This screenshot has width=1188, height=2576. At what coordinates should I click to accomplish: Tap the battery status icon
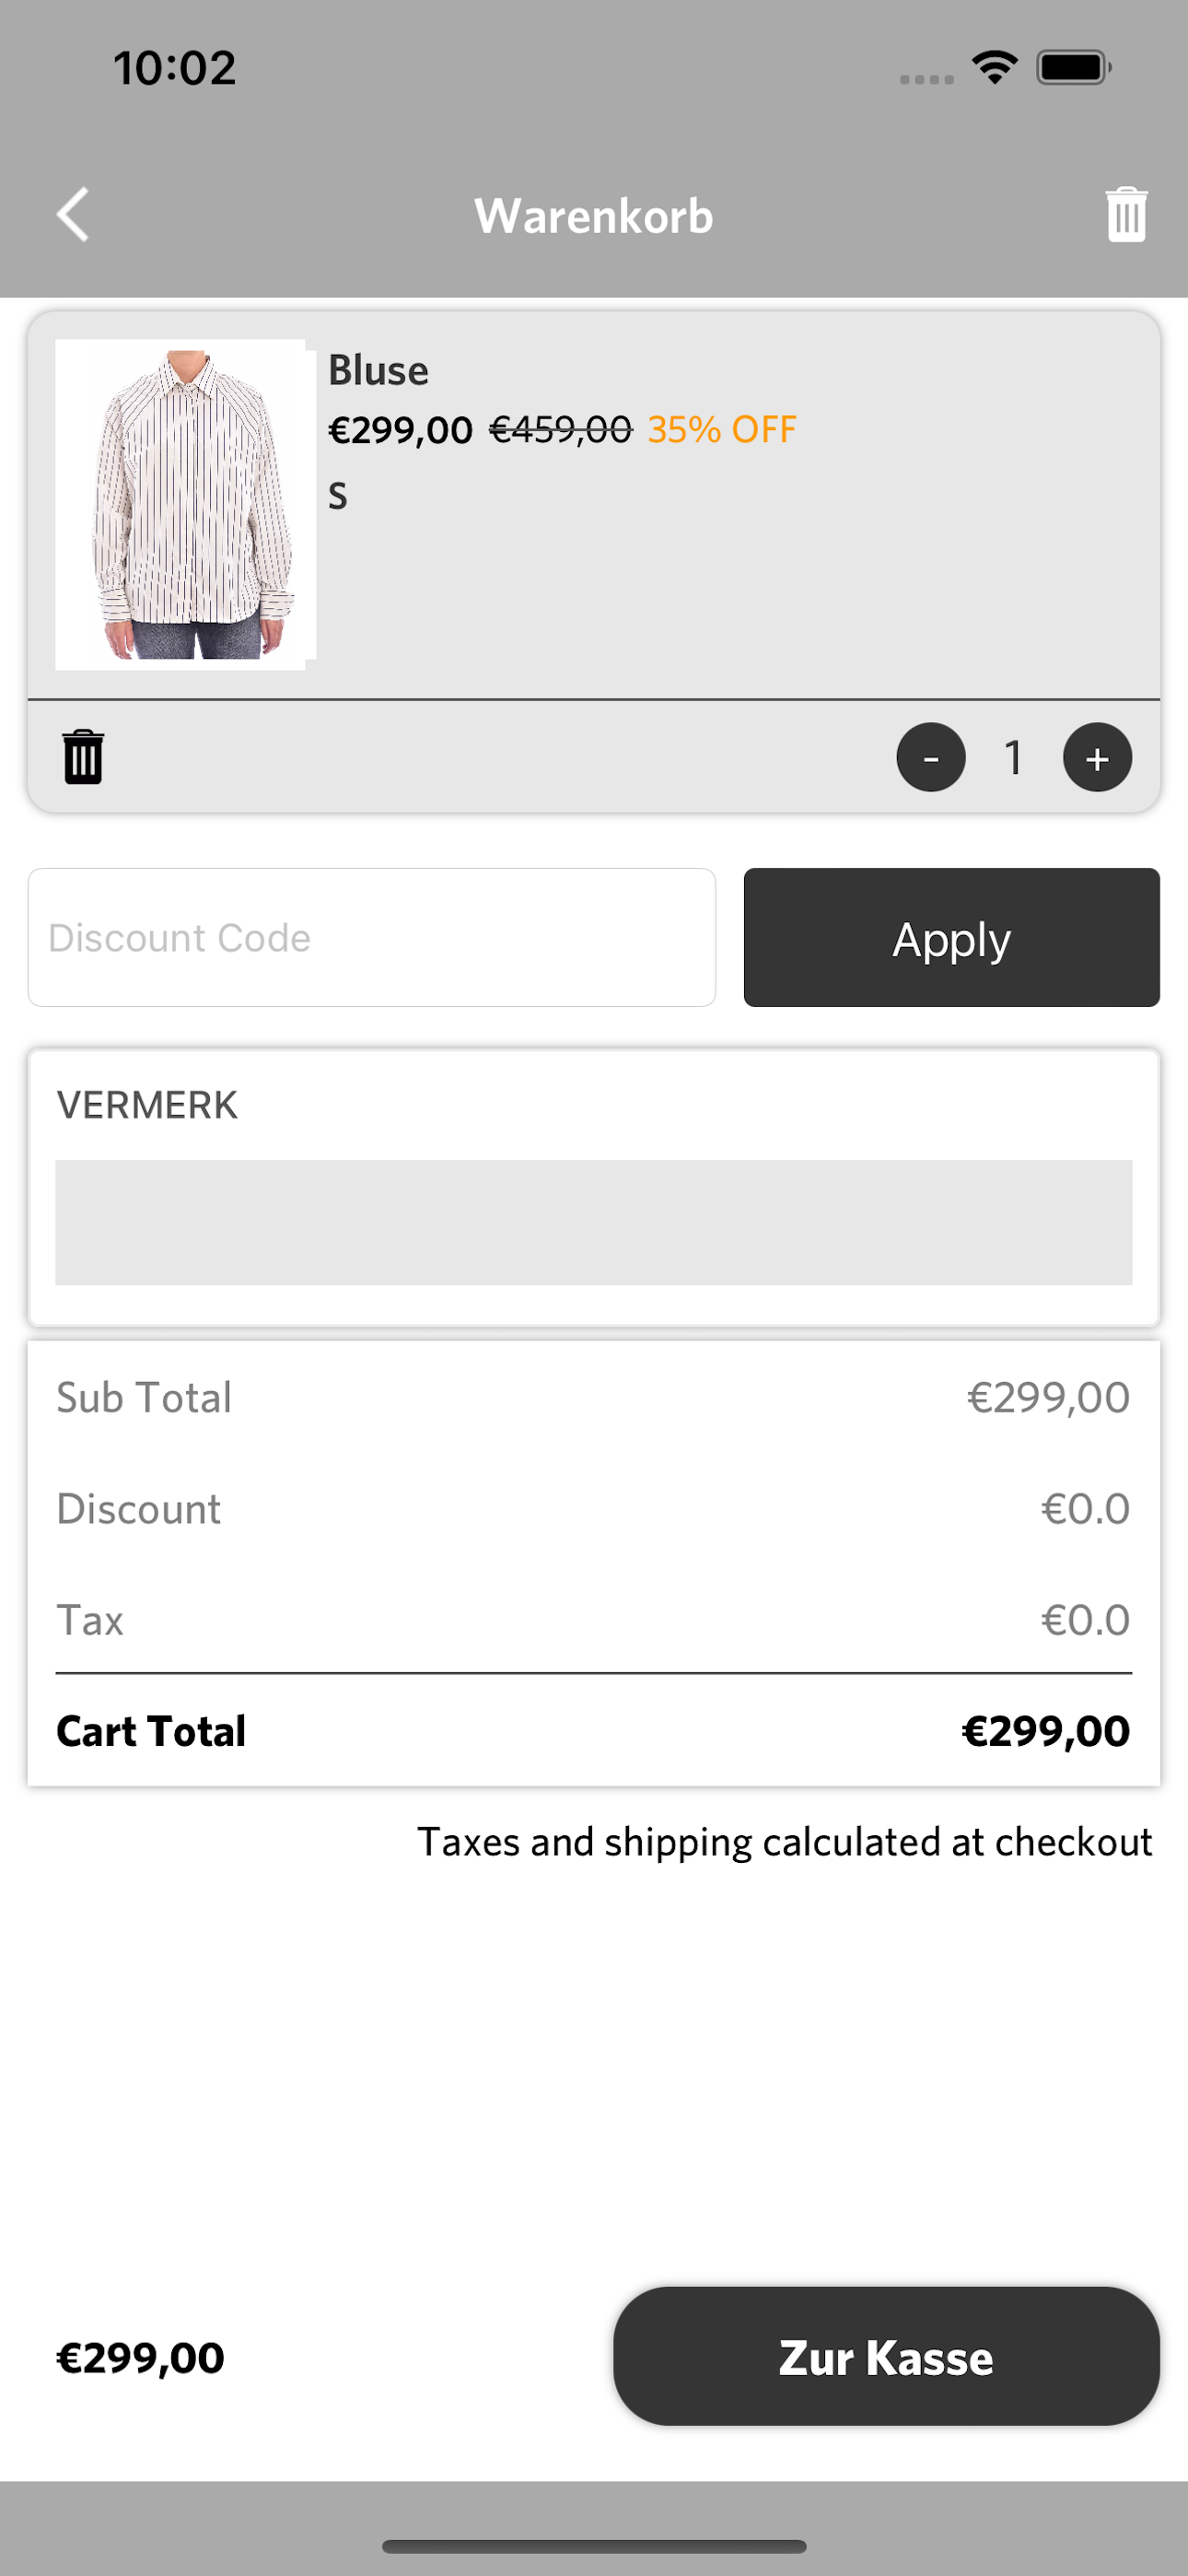[x=1074, y=68]
